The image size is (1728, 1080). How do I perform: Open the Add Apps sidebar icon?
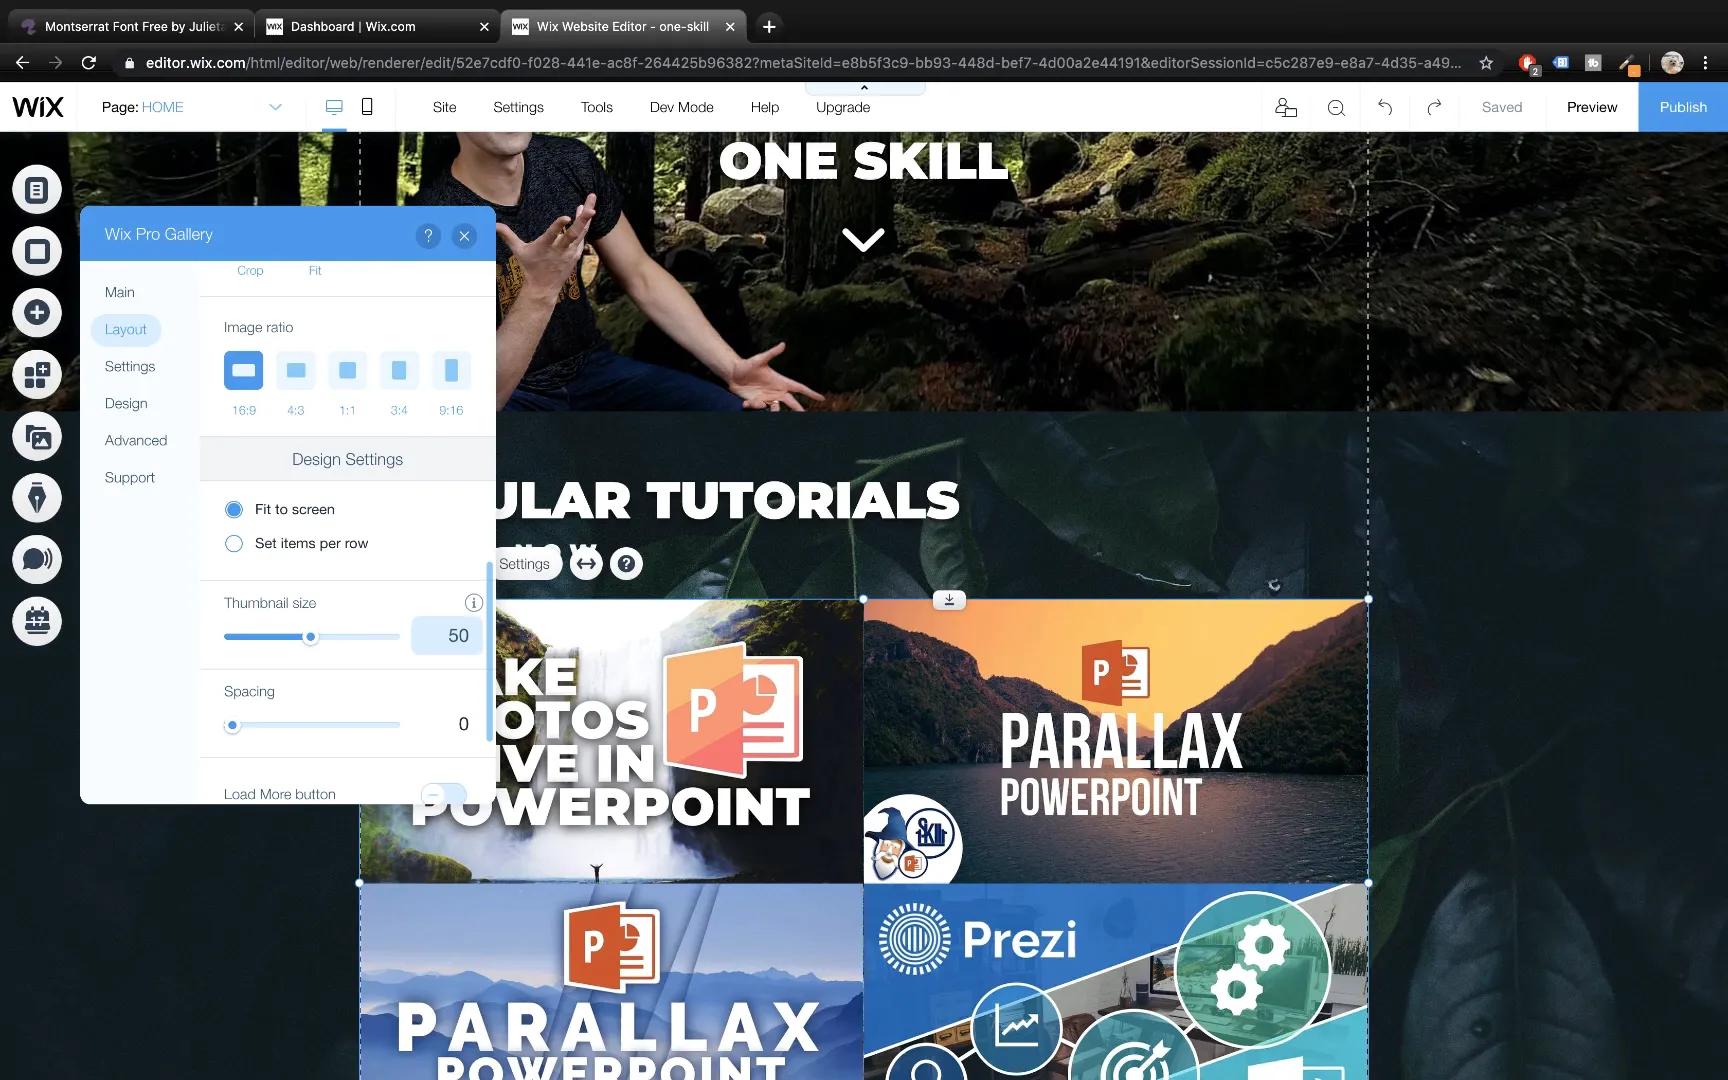coord(37,375)
